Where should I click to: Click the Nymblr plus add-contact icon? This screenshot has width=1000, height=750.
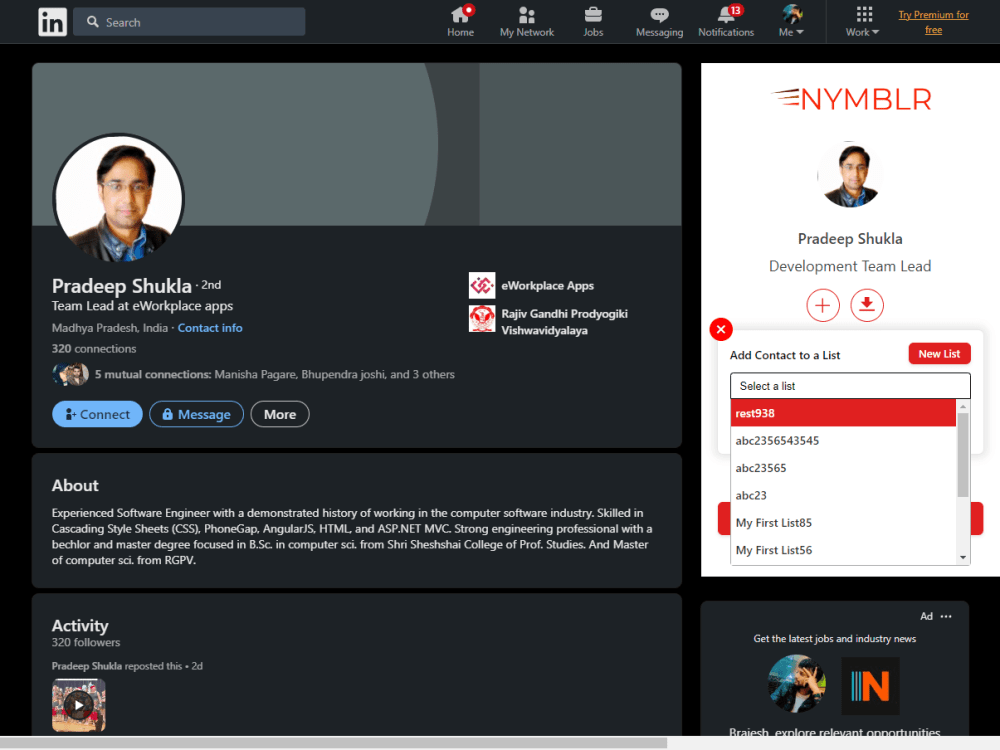click(823, 305)
